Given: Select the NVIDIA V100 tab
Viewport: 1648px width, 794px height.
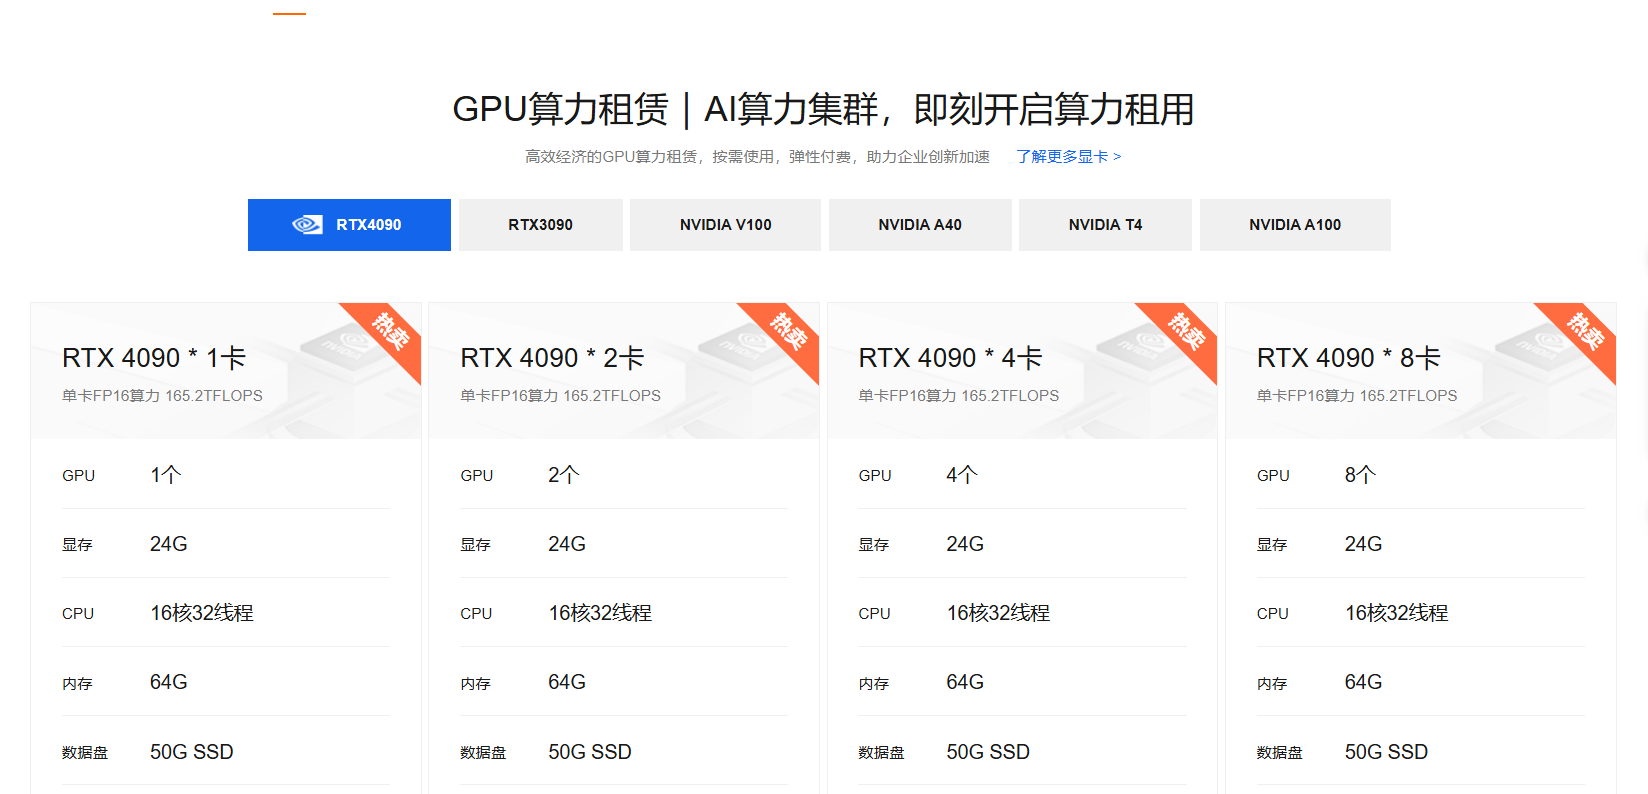Looking at the screenshot, I should click(725, 225).
